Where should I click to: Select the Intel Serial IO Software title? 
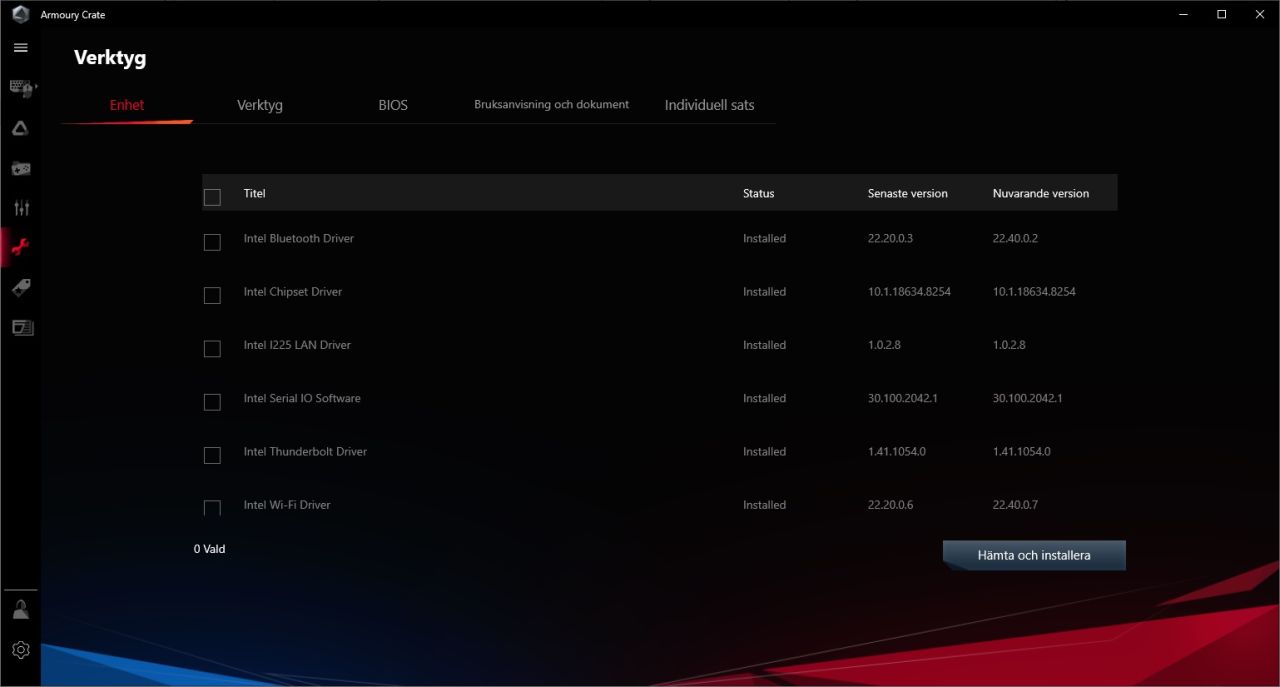point(302,398)
